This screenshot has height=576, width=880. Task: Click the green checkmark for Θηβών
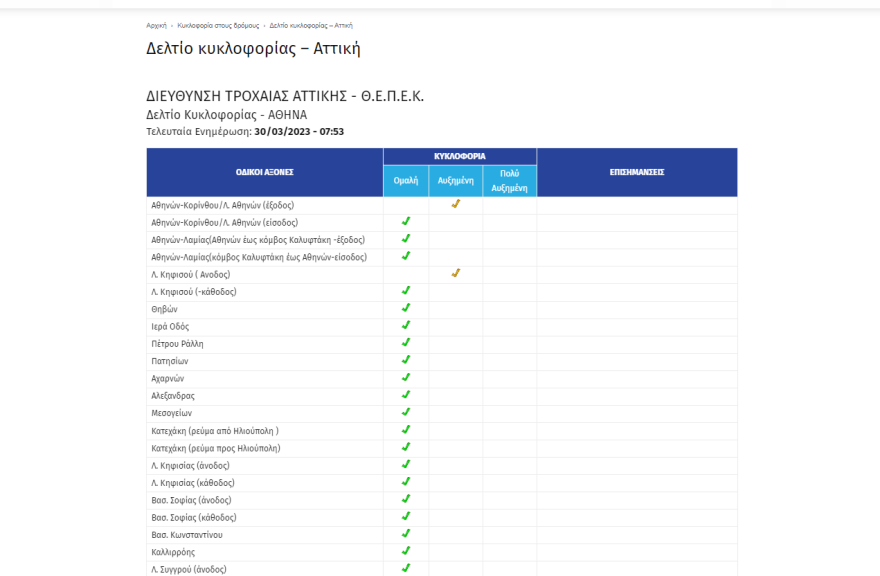[406, 308]
